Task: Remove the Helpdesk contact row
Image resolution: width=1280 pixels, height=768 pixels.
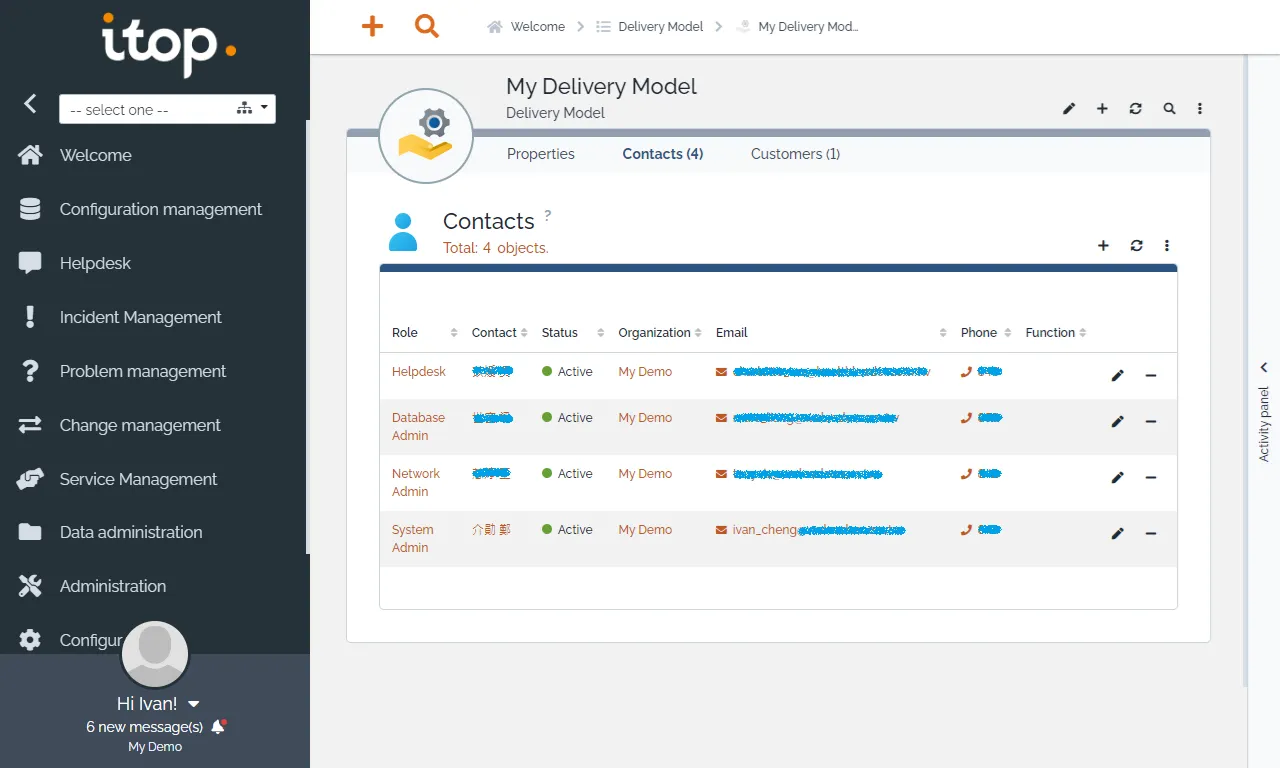Action: click(1151, 375)
